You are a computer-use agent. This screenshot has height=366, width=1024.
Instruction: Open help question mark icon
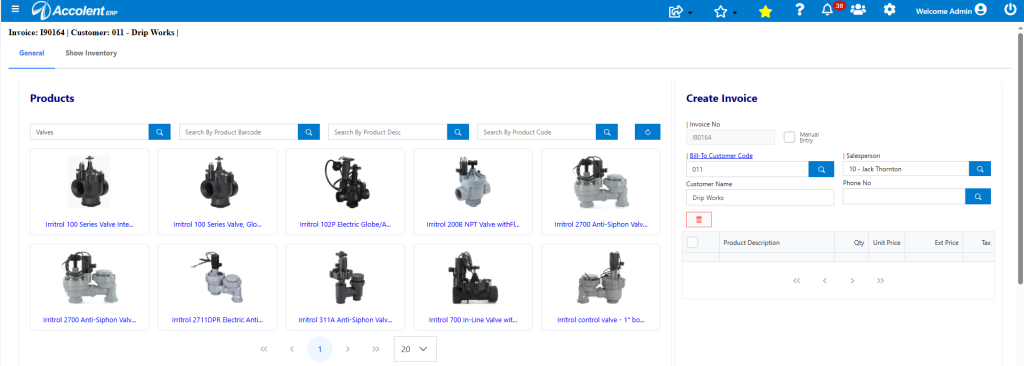[x=799, y=10]
